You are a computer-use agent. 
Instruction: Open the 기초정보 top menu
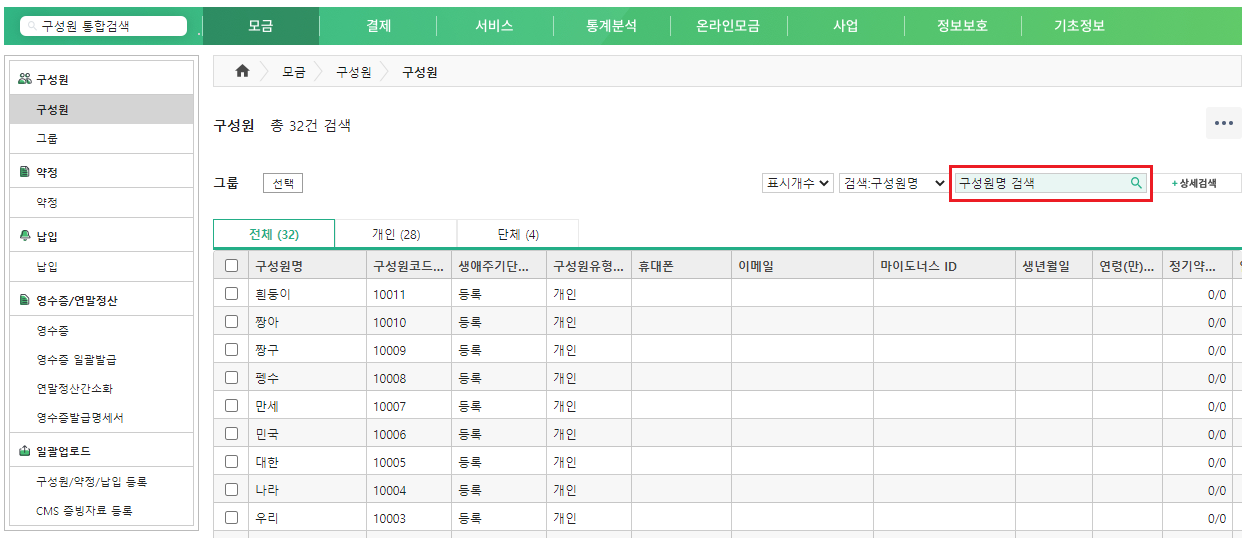[1079, 26]
